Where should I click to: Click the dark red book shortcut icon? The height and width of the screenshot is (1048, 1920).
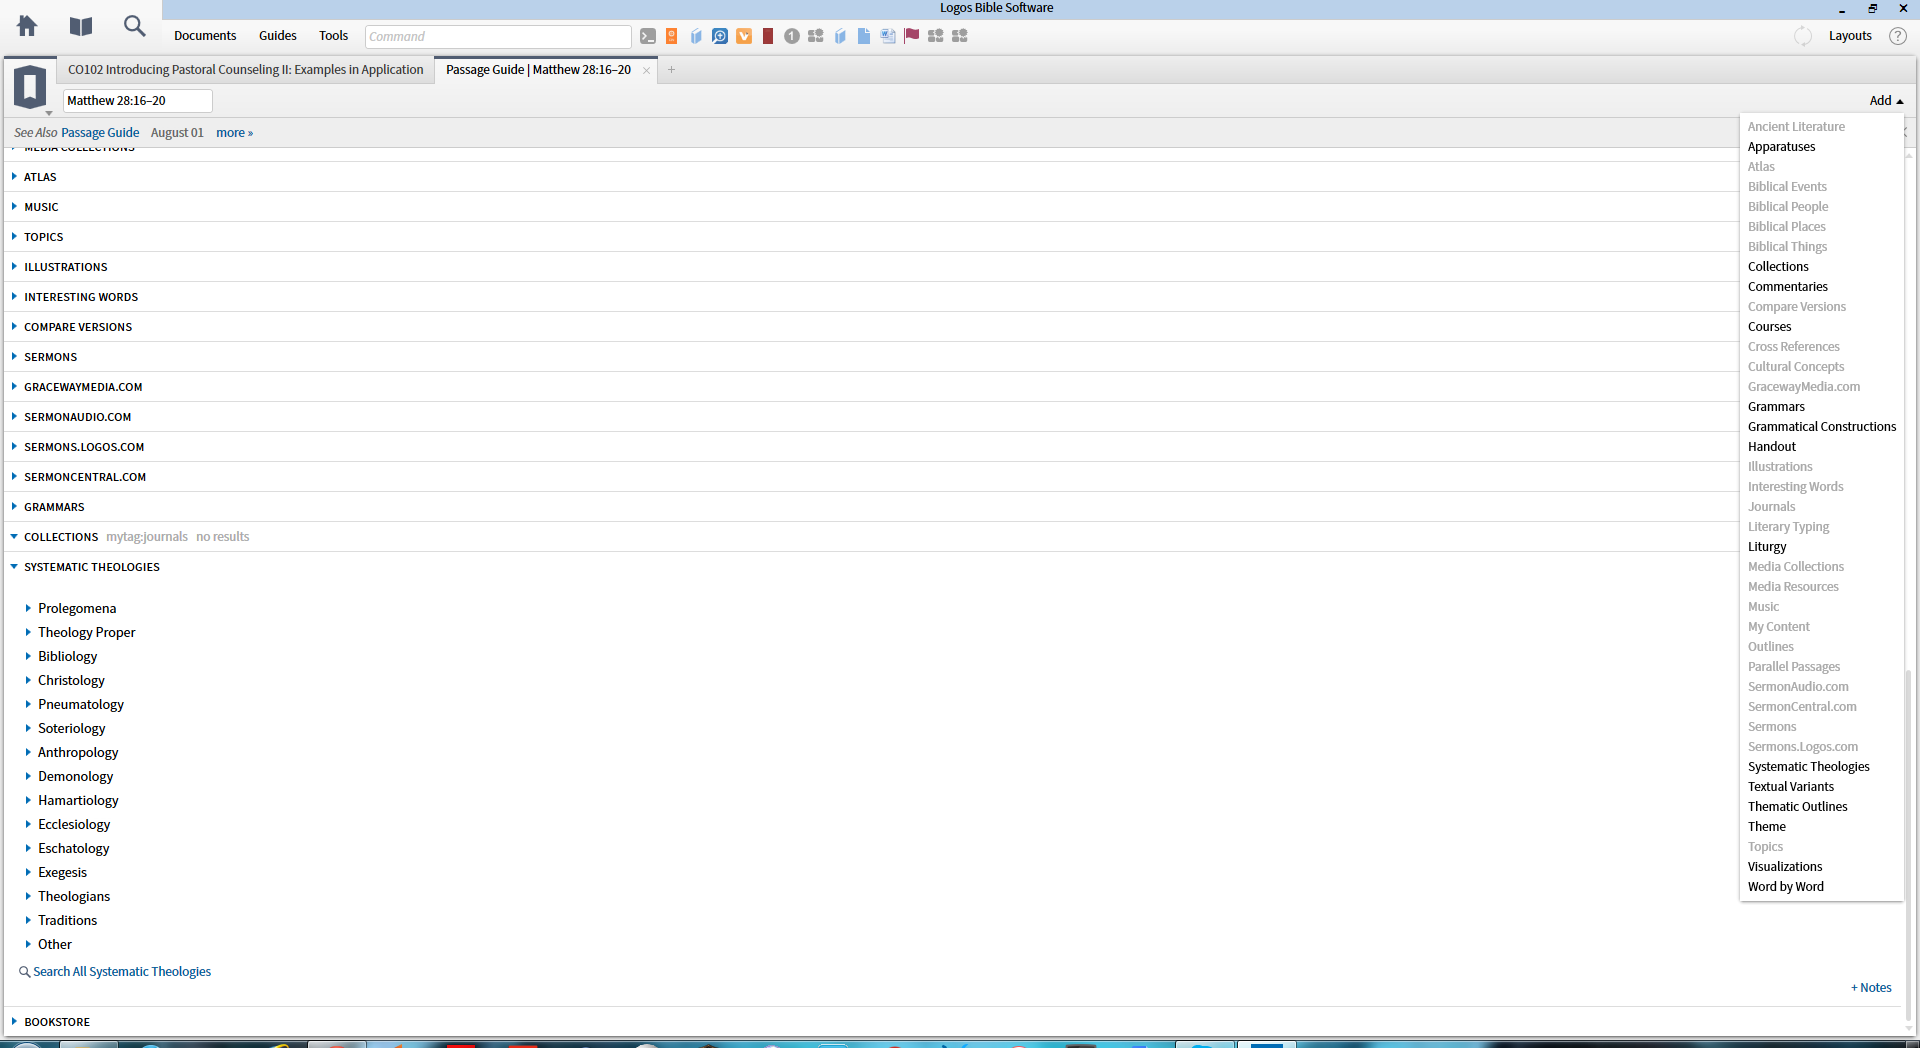pos(768,36)
